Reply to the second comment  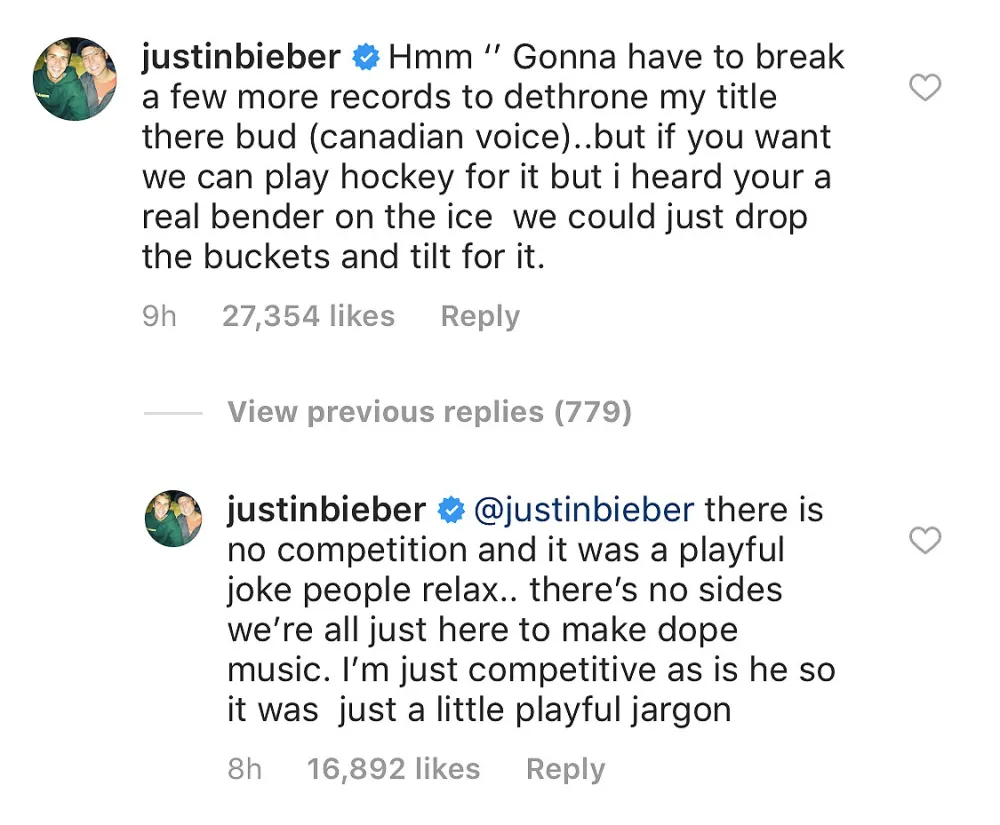click(x=565, y=769)
